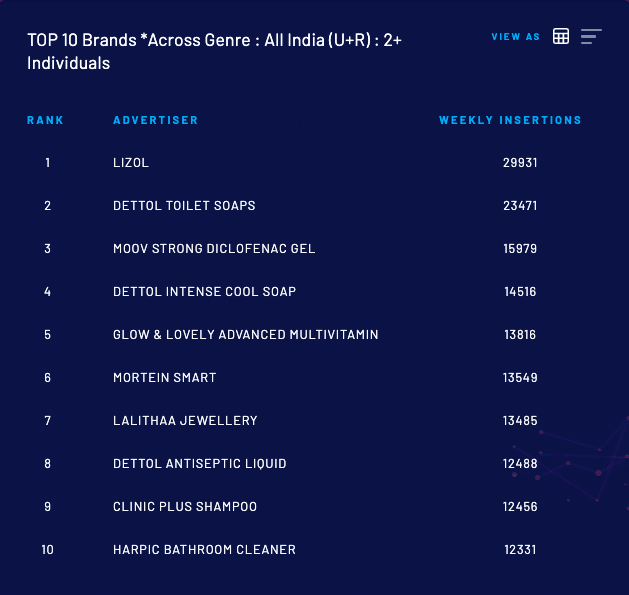The image size is (629, 595).
Task: Switch to horizontal bar chart view icon
Action: click(x=591, y=36)
